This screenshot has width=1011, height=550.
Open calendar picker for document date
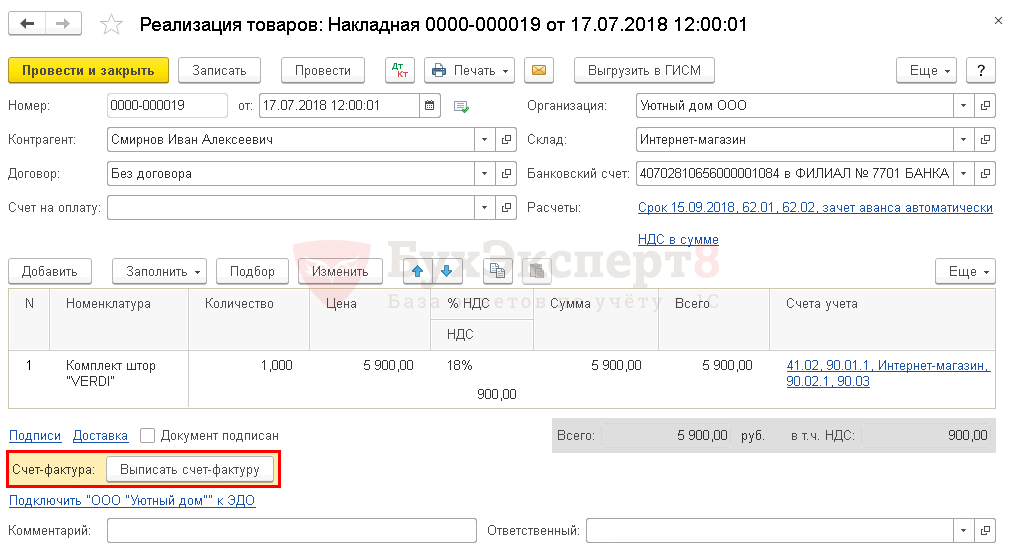tap(430, 106)
